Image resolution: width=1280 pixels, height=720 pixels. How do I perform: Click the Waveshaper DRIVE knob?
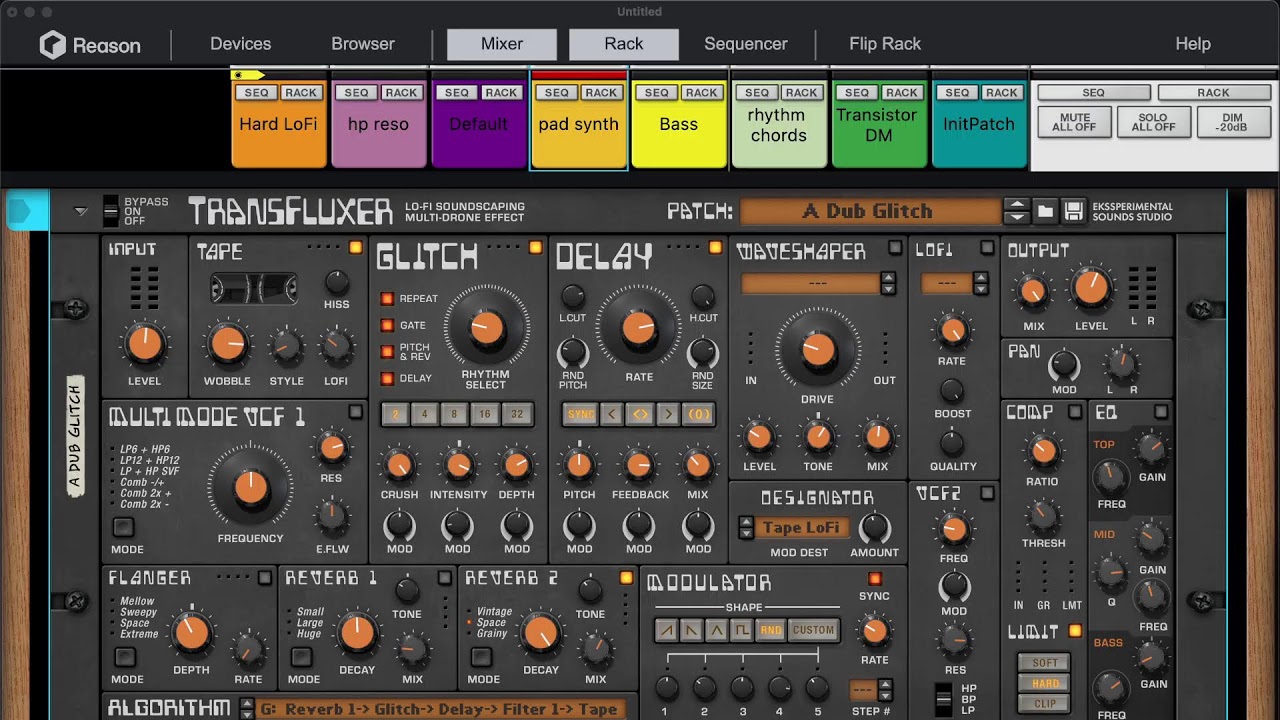tap(817, 349)
